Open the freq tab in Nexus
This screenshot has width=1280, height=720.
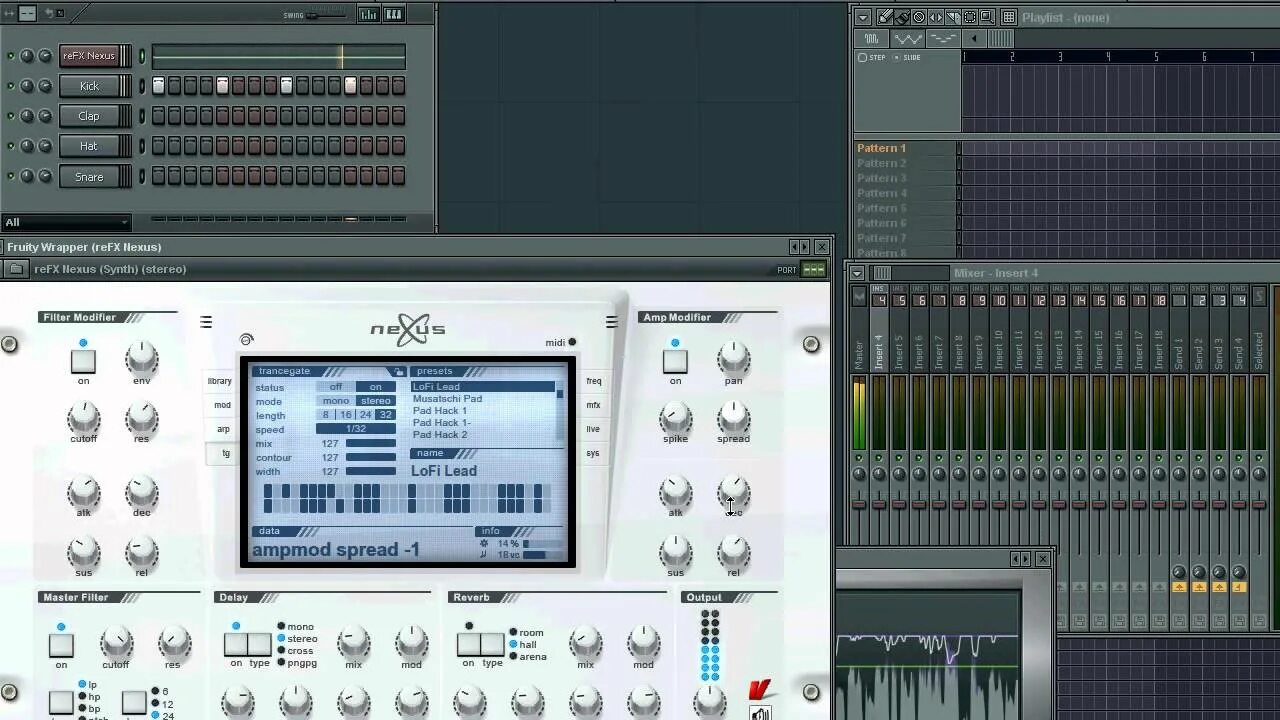(x=593, y=381)
